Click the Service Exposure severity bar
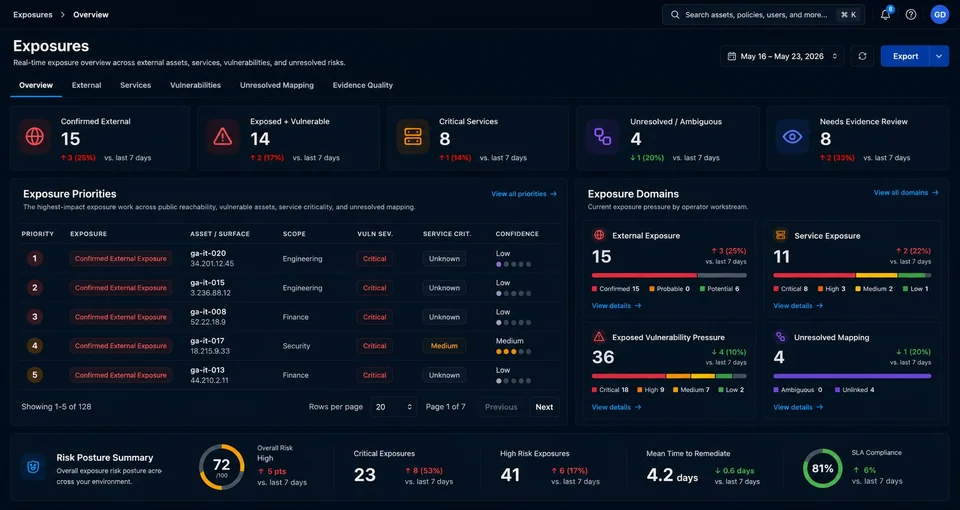Screen dimensions: 960x510 (x=852, y=276)
